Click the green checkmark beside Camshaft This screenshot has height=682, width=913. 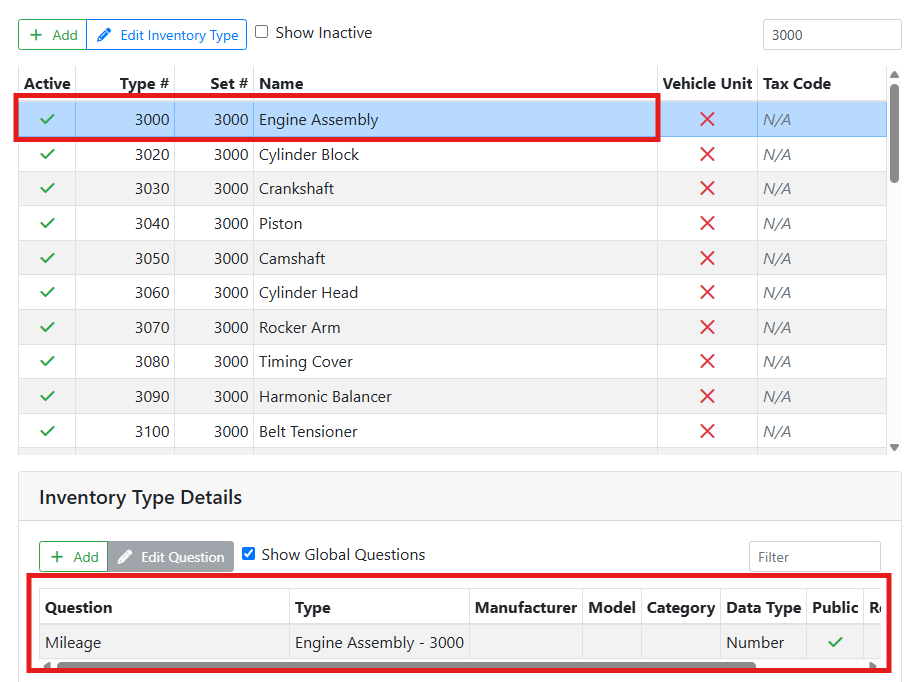47,258
